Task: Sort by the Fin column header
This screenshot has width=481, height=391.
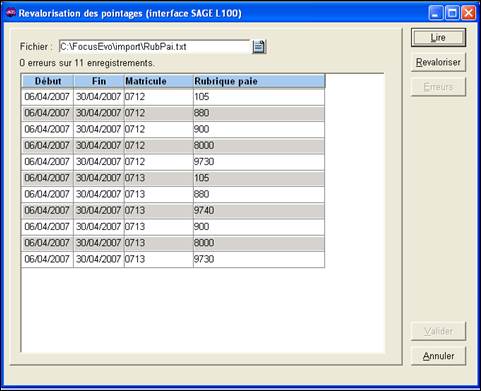Action: (x=99, y=81)
